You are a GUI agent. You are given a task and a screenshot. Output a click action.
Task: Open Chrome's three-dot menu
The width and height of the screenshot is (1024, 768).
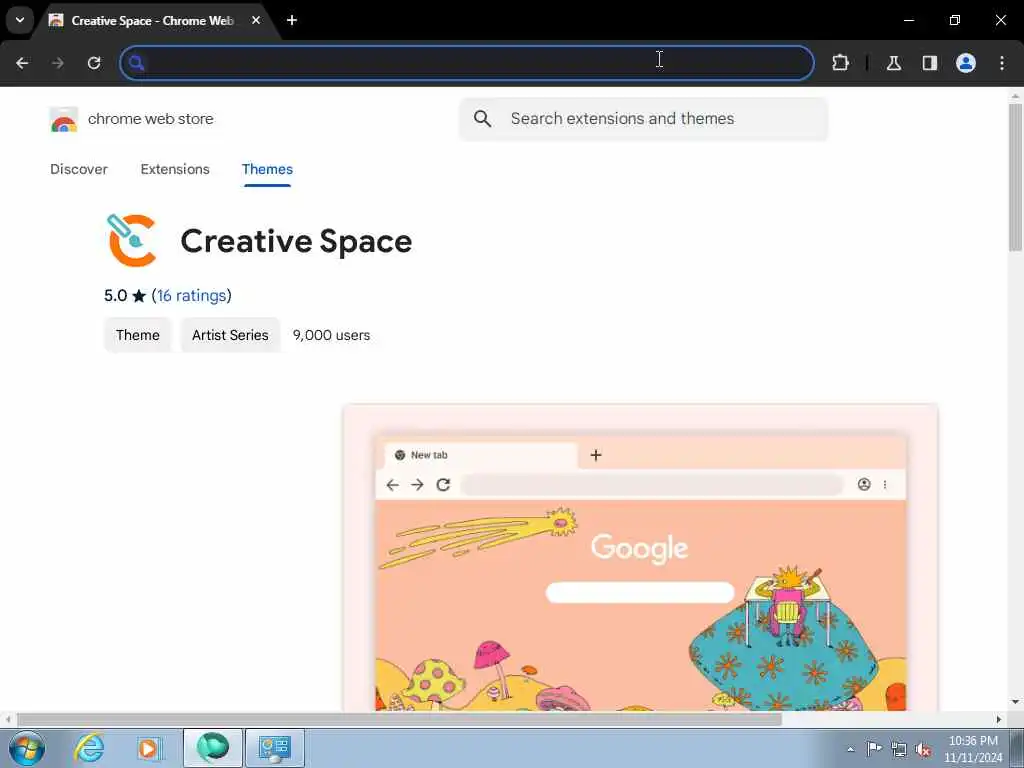(1002, 63)
